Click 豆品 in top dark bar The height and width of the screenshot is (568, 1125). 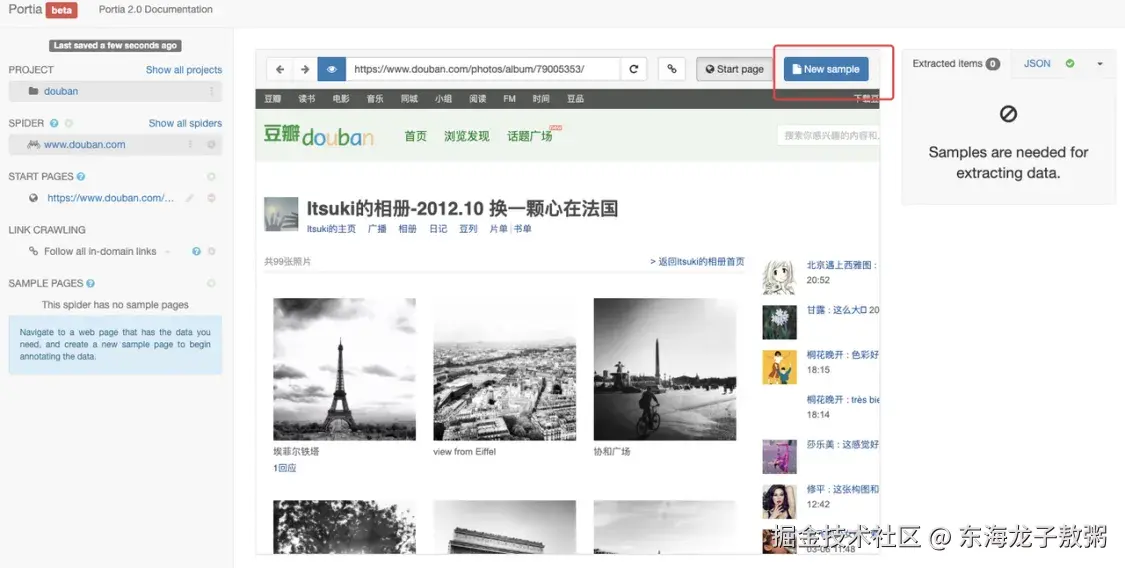[575, 99]
